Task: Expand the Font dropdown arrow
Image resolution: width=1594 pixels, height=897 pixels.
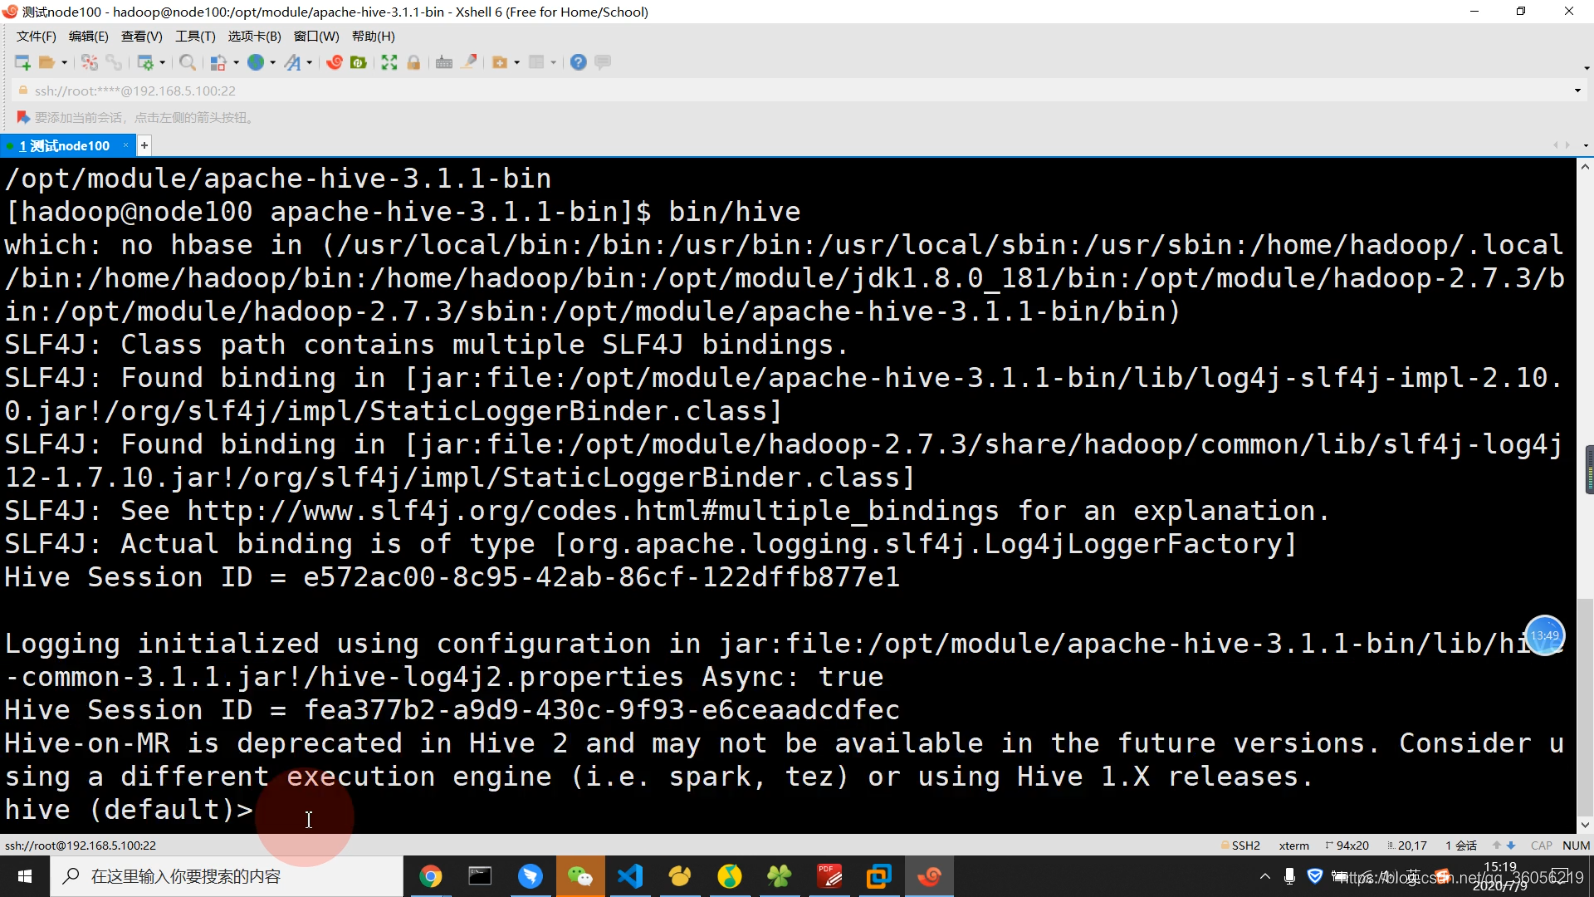Action: (309, 62)
